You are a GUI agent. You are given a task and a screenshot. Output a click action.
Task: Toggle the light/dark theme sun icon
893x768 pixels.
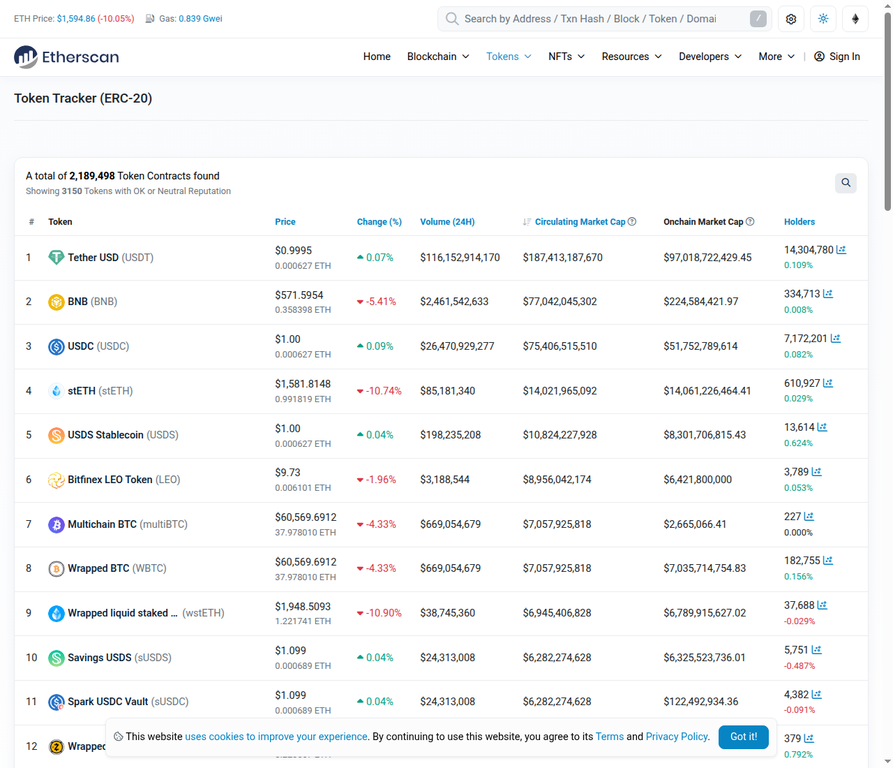pos(823,19)
